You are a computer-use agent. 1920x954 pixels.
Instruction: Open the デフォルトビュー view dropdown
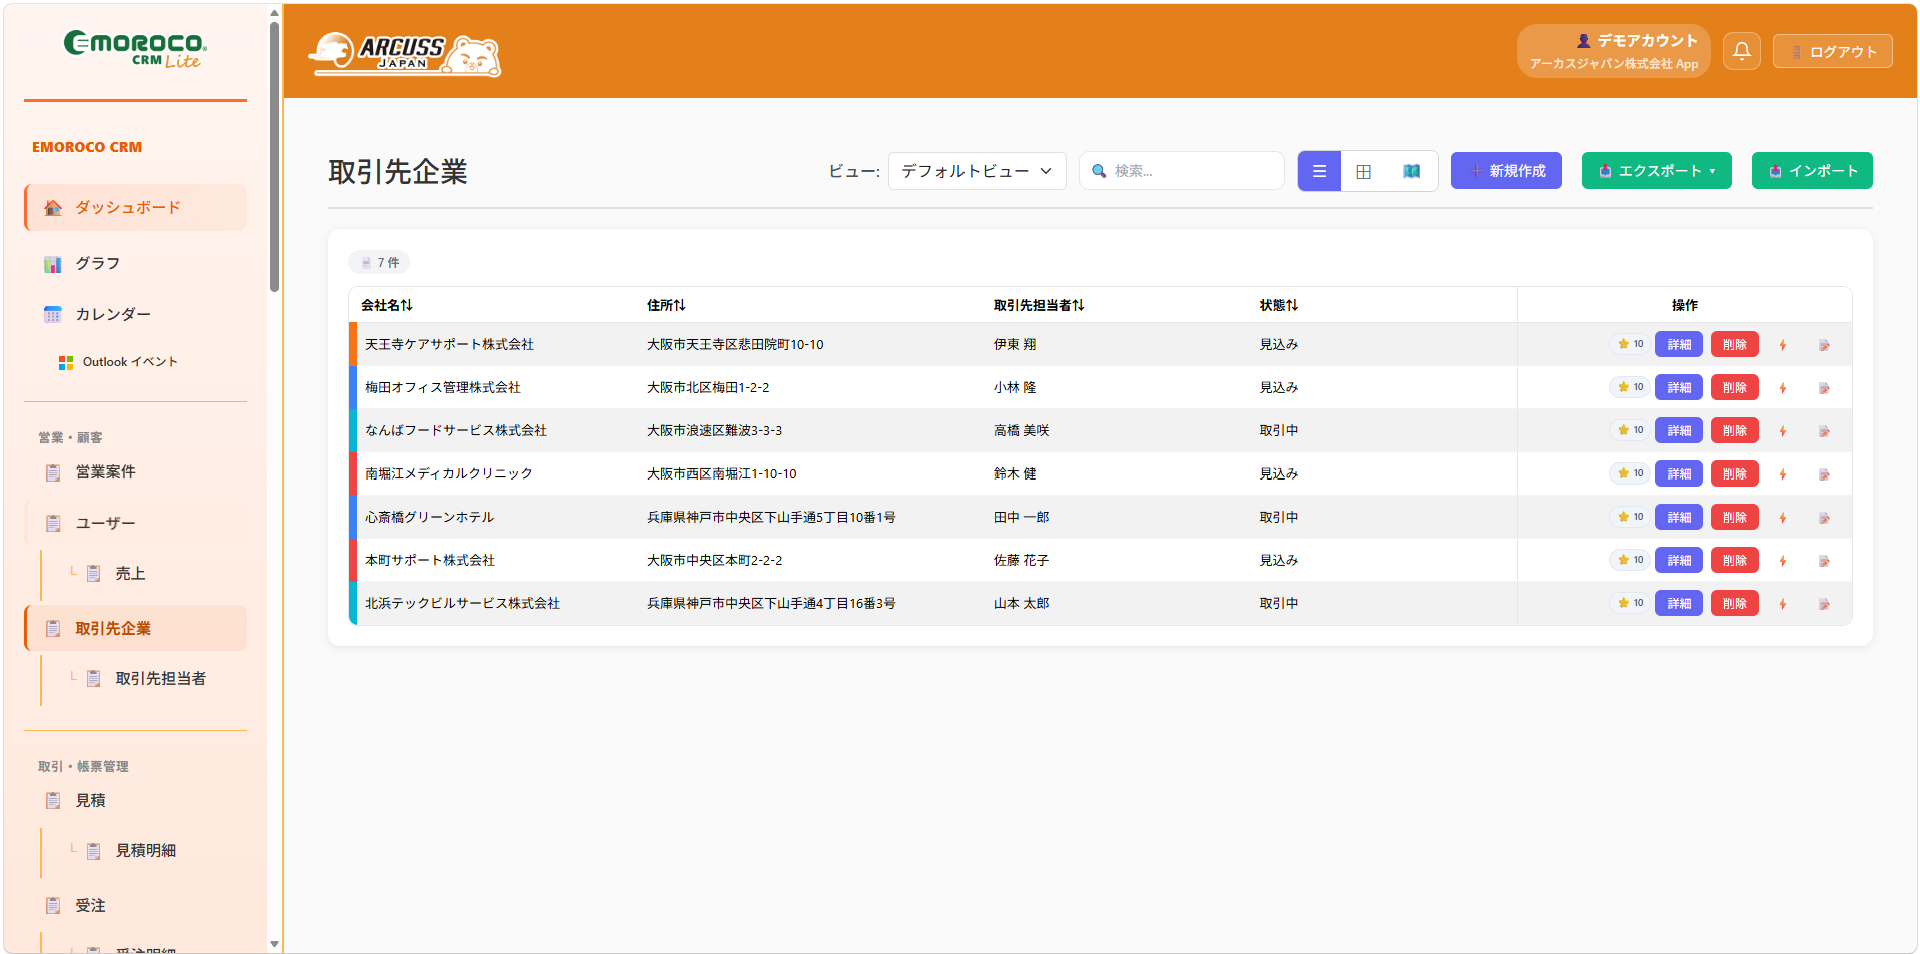point(977,171)
